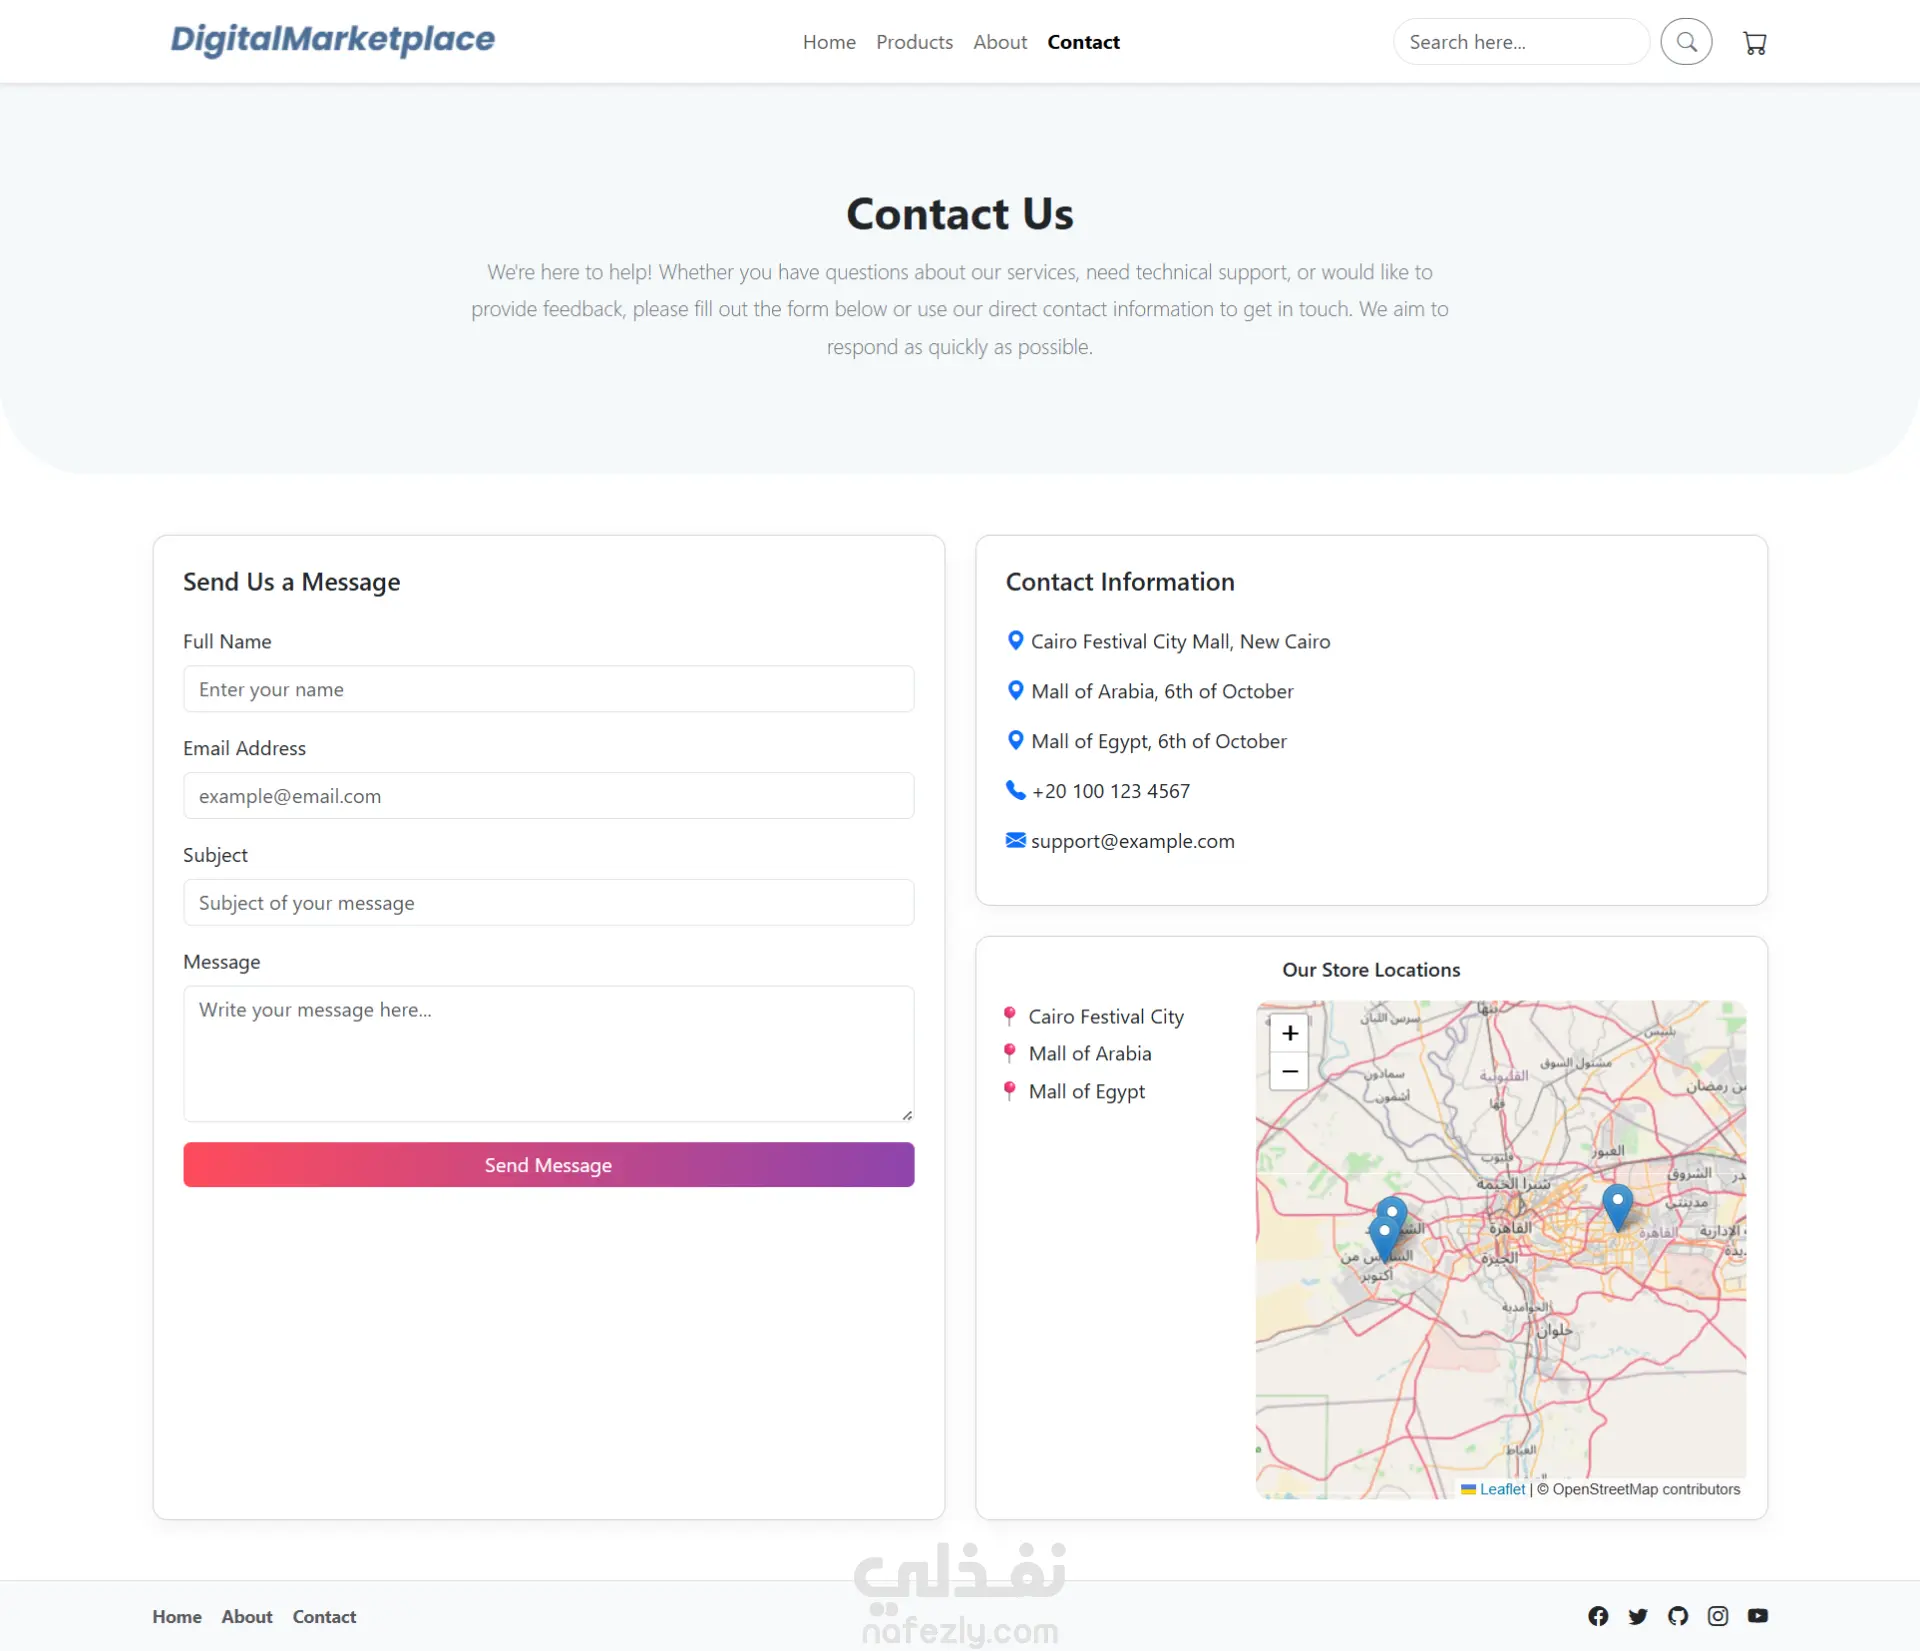Click the footer Contact link
This screenshot has height=1651, width=1920.
coord(324,1616)
